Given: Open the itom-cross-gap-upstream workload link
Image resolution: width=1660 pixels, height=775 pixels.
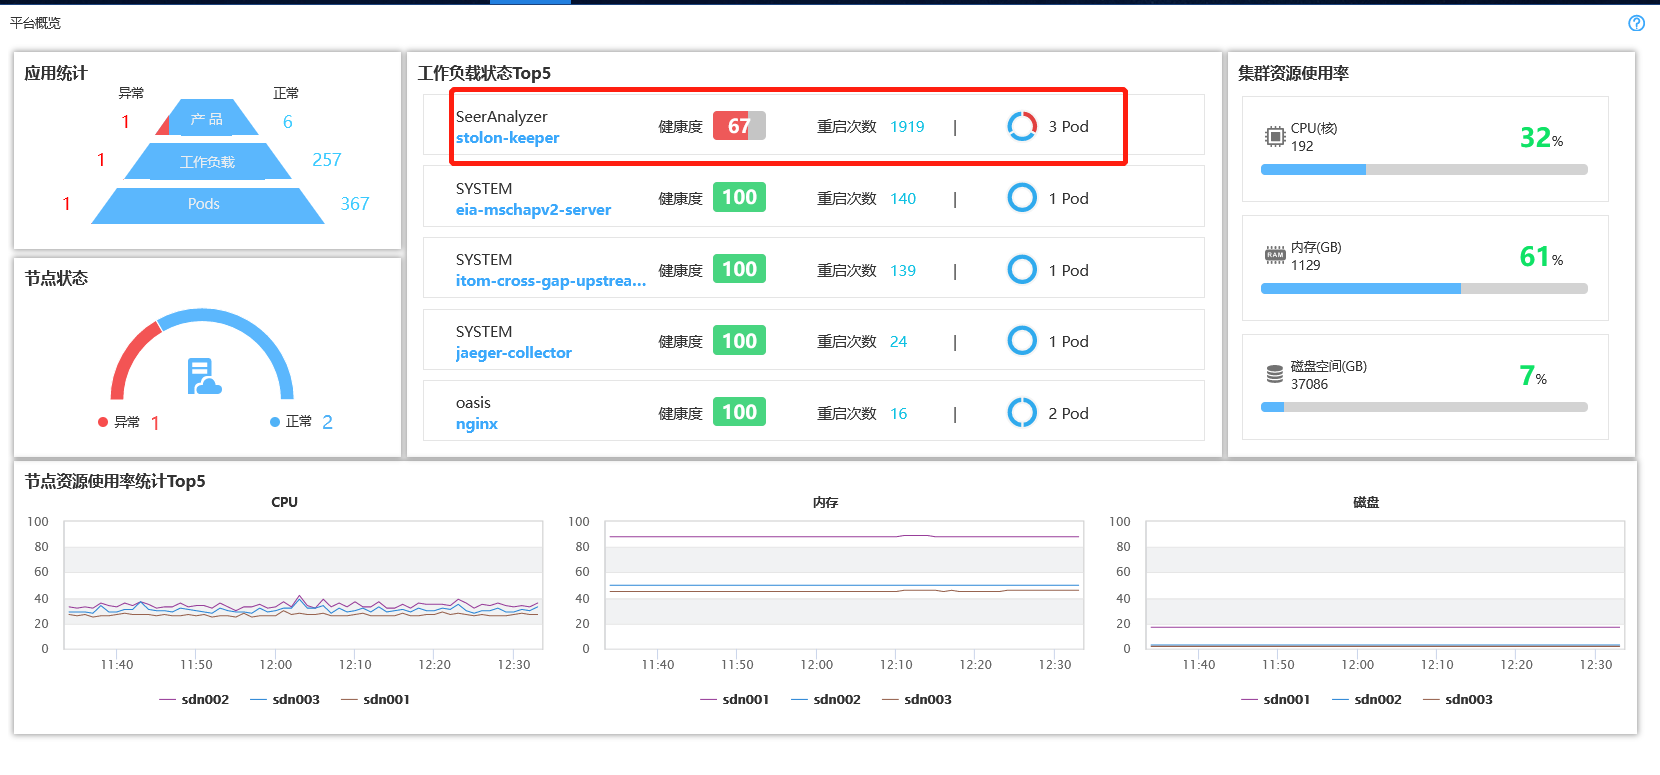Looking at the screenshot, I should pyautogui.click(x=550, y=281).
